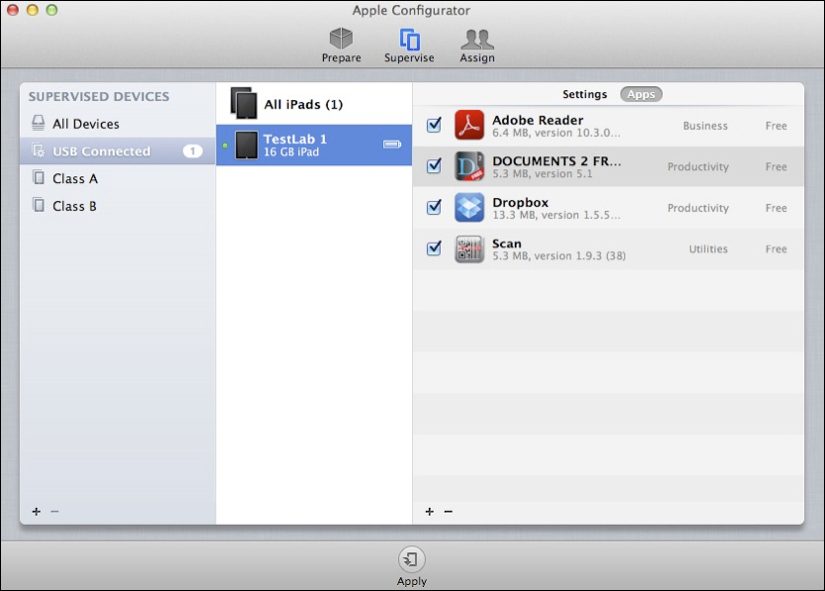This screenshot has height=591, width=825.
Task: Click the Productivity category for Dropbox
Action: coord(698,208)
